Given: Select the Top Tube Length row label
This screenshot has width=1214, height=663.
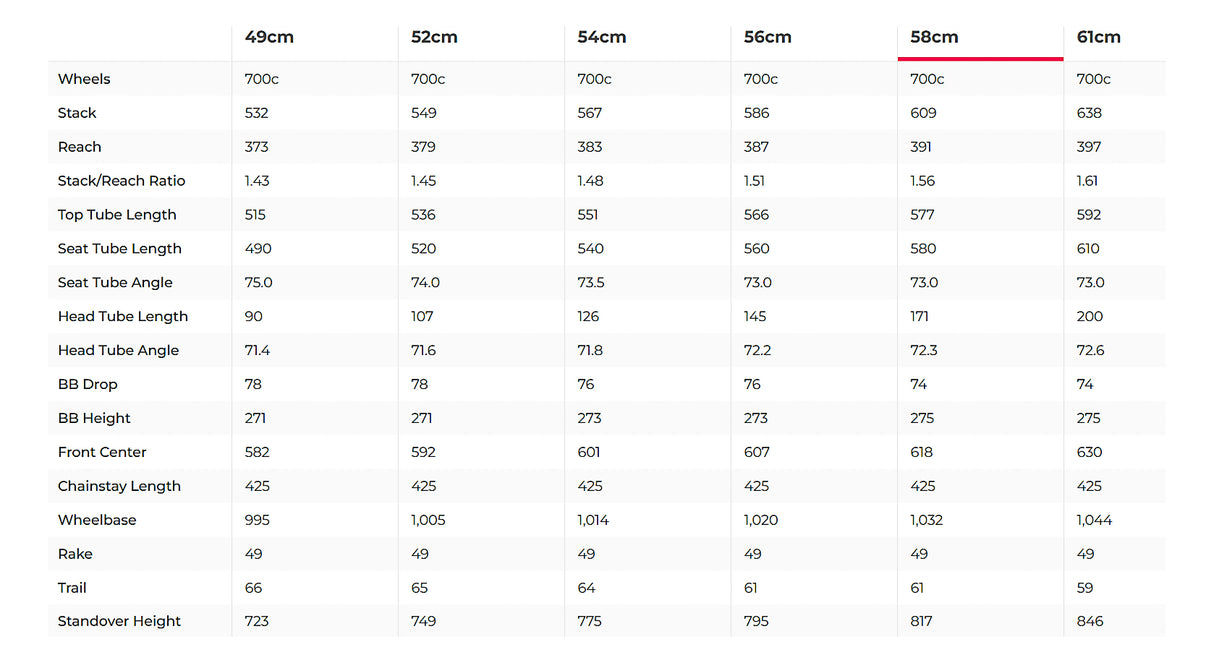Looking at the screenshot, I should [117, 215].
